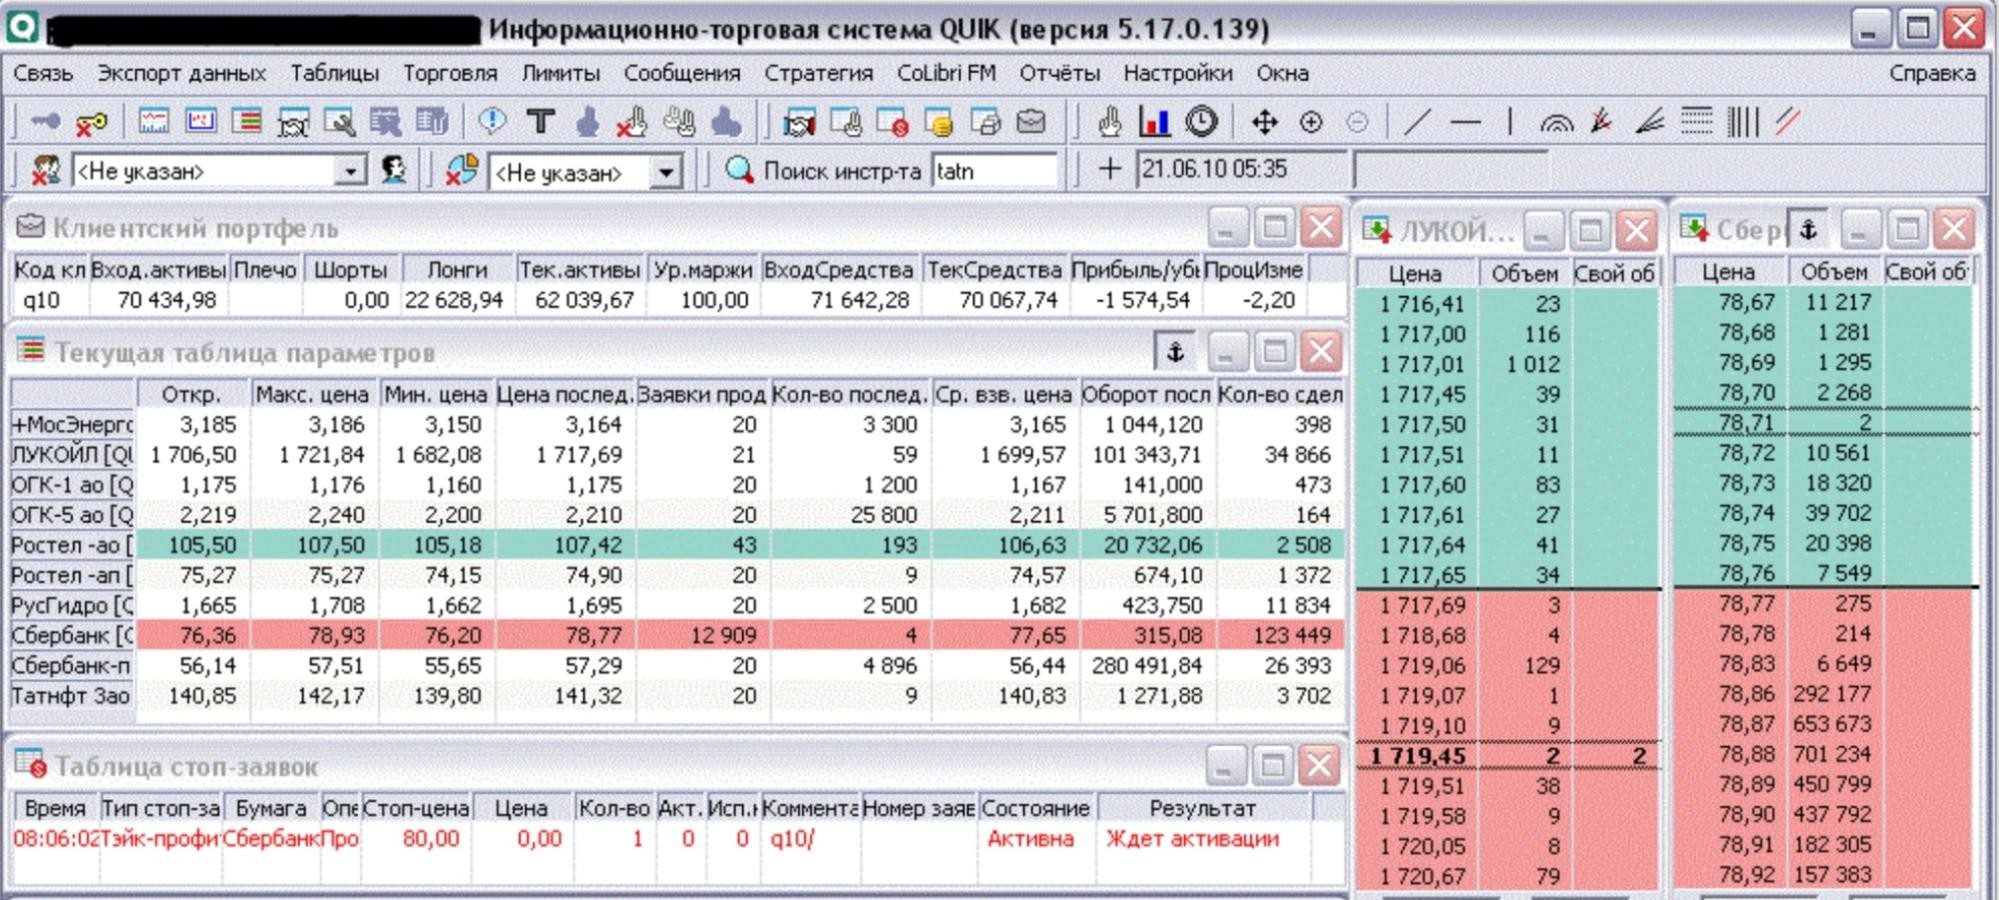The height and width of the screenshot is (900, 1999).
Task: Maximize the ЛУКОЙЛ quotes window
Action: coord(1589,231)
